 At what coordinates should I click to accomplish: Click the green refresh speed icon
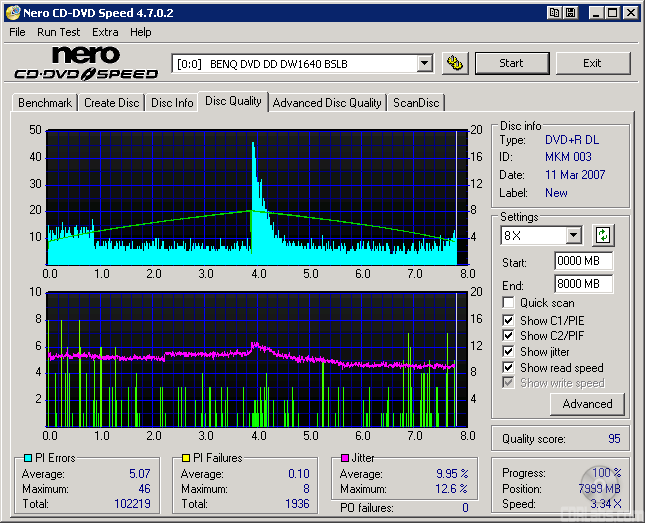click(603, 236)
